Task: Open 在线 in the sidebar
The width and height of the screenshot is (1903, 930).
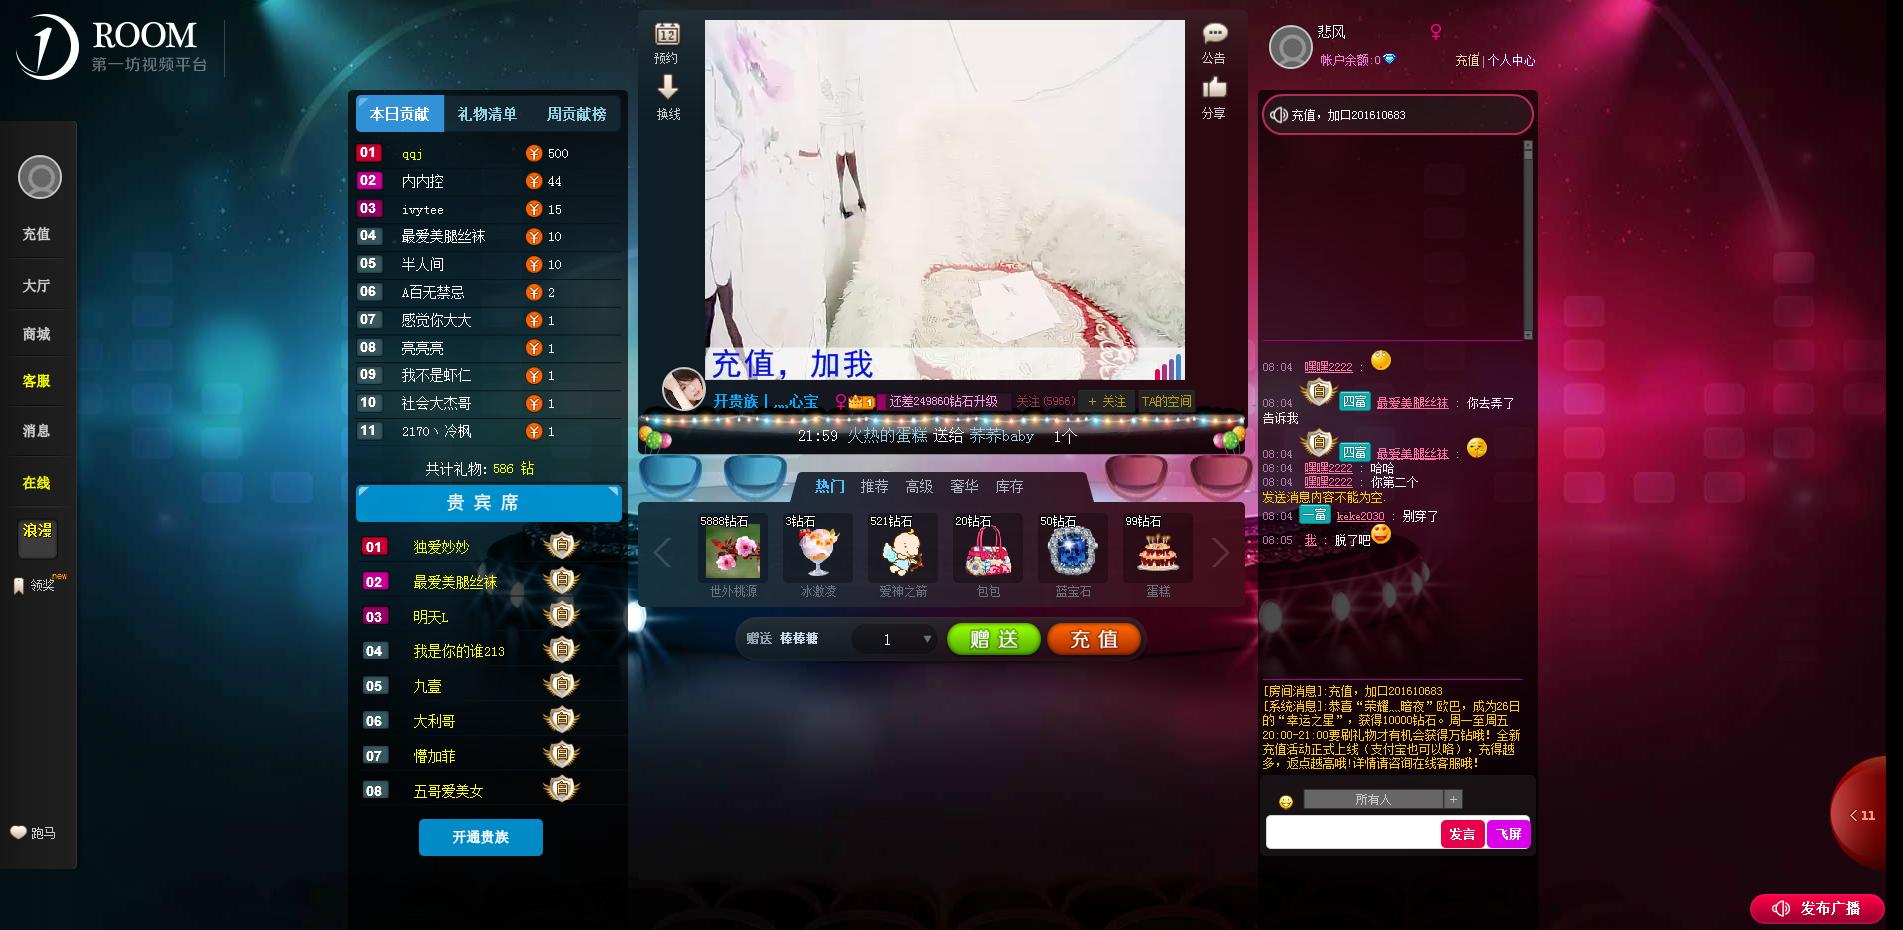Action: [x=36, y=483]
